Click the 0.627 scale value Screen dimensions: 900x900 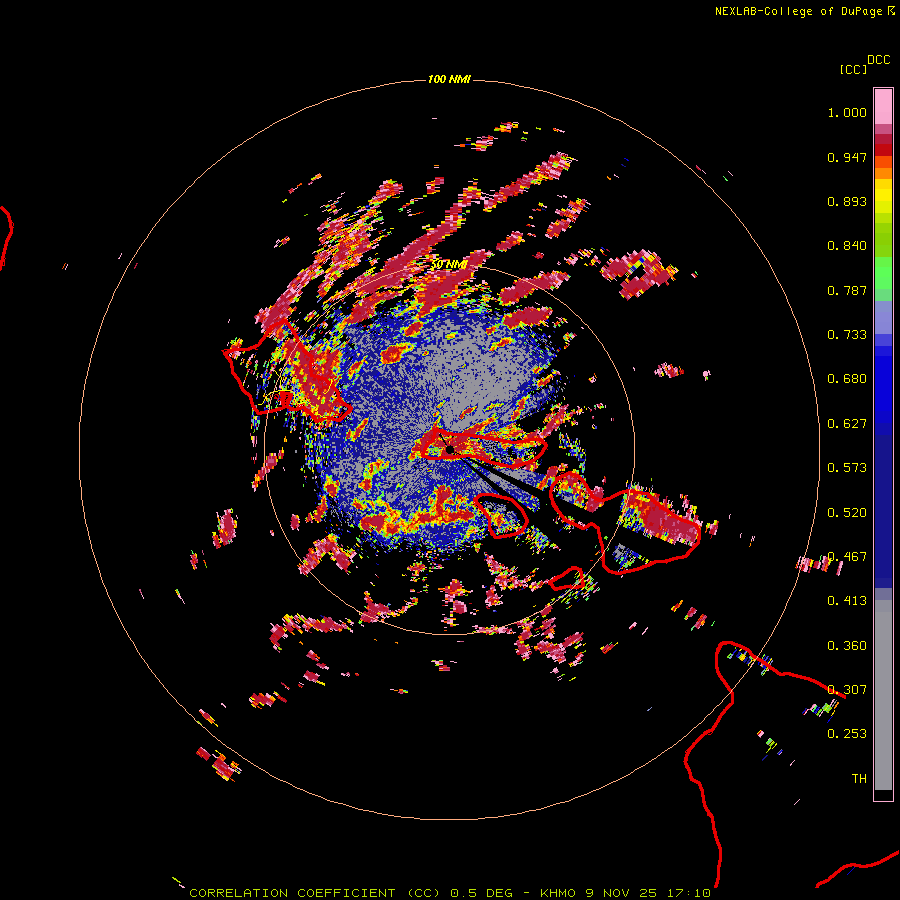pos(847,424)
